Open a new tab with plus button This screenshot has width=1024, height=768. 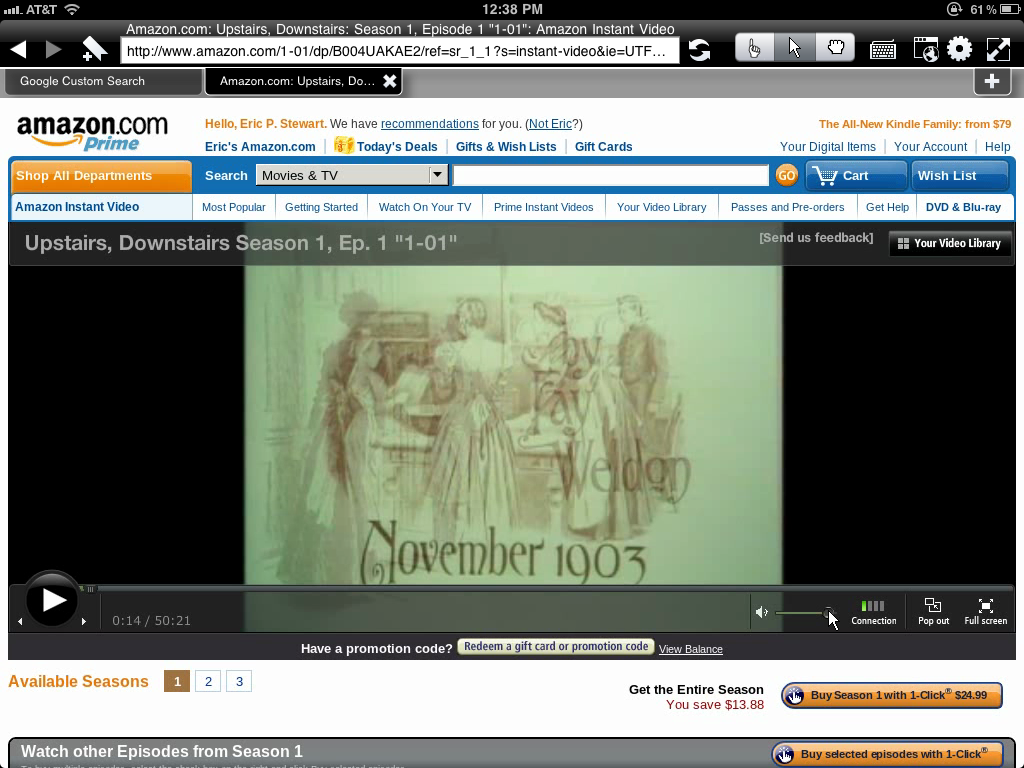tap(992, 81)
